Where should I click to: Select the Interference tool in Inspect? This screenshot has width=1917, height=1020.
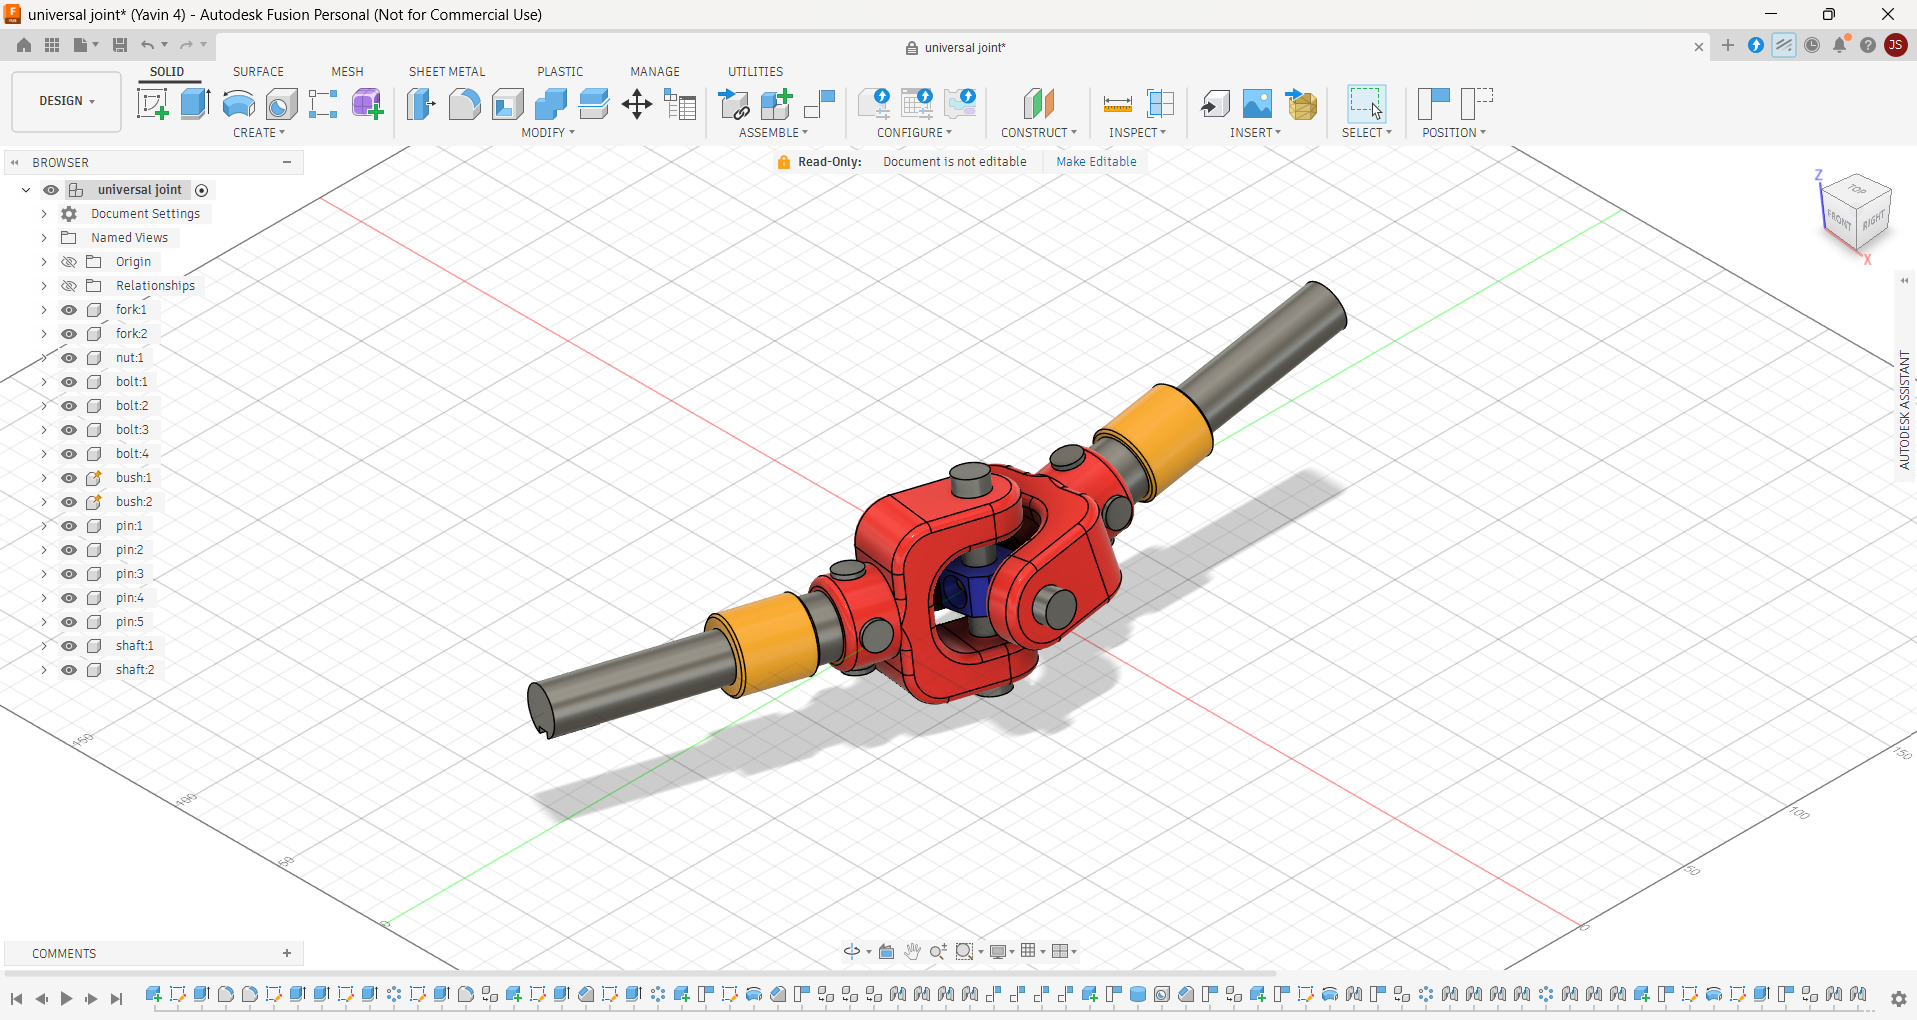pyautogui.click(x=1160, y=104)
